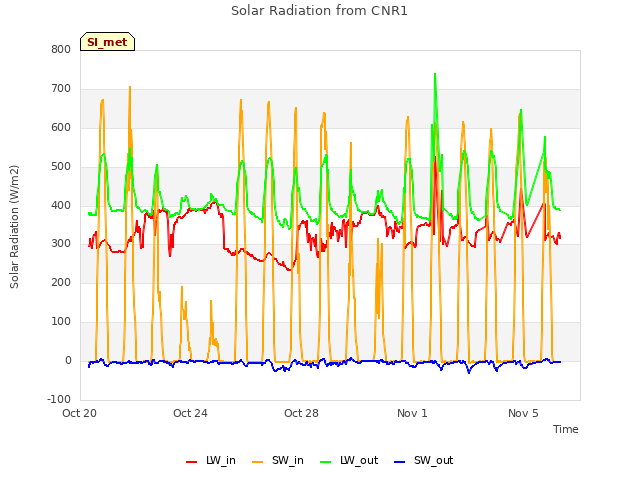This screenshot has height=480, width=640.
Task: Click the Oct 20 x-axis tick label
Action: click(79, 413)
